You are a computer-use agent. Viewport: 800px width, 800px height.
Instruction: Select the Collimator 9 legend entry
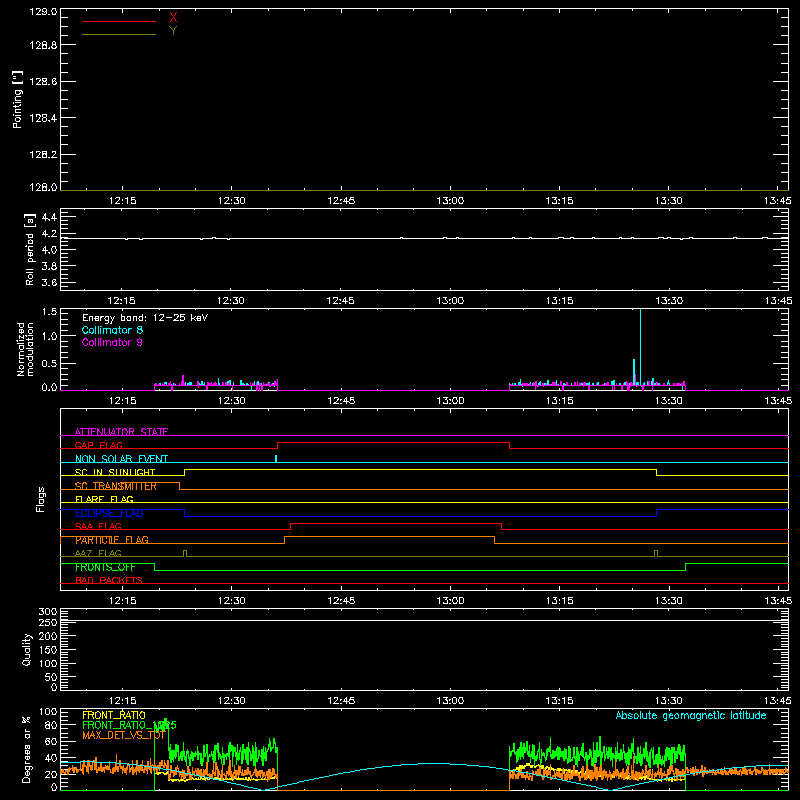[x=112, y=342]
